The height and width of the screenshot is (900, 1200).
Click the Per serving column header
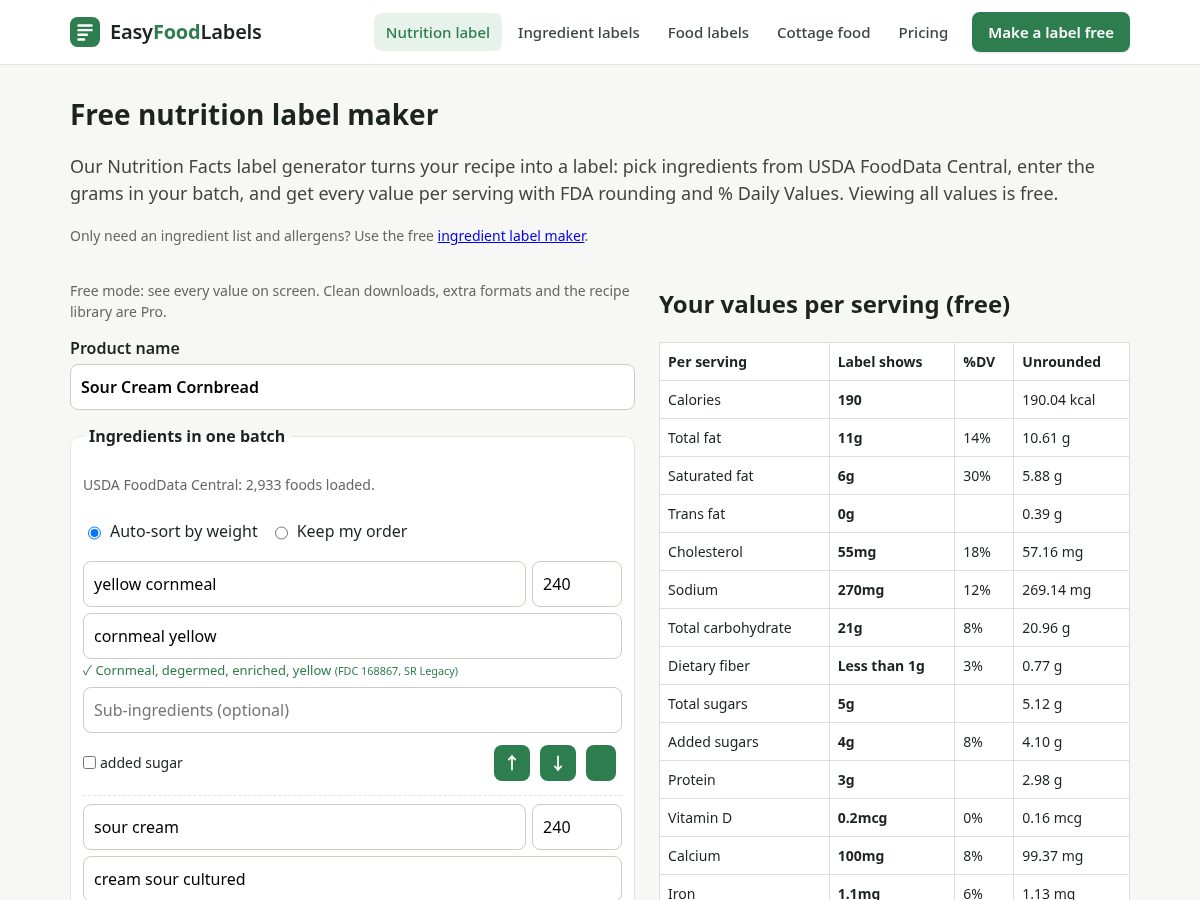tap(707, 362)
